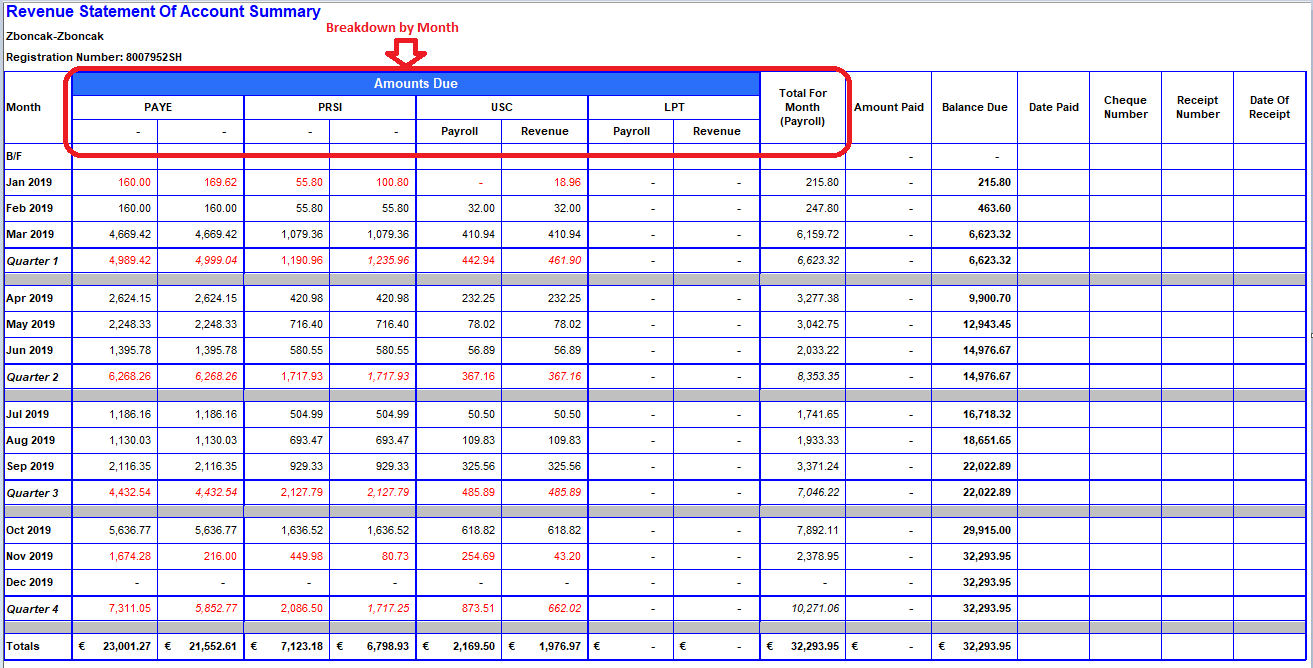The height and width of the screenshot is (668, 1313).
Task: Select the 'Mar 2019' row label
Action: (x=29, y=234)
